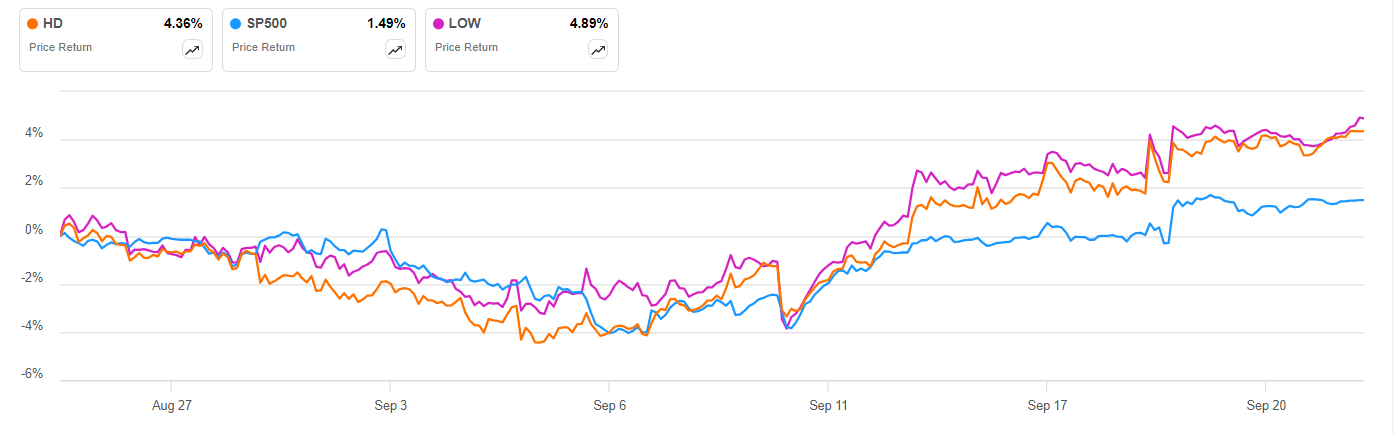The width and height of the screenshot is (1394, 434).
Task: Click the HD price return chart icon
Action: (192, 50)
